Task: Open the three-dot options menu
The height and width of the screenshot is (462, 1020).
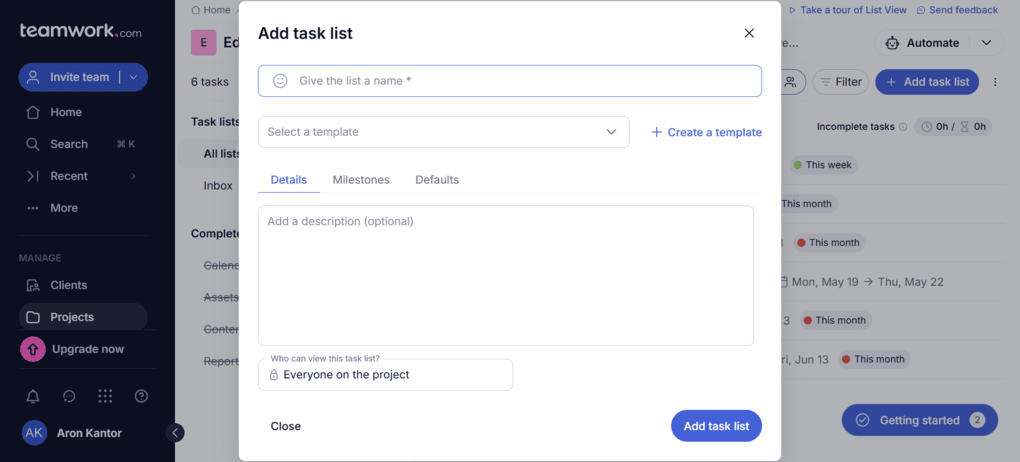Action: point(995,82)
